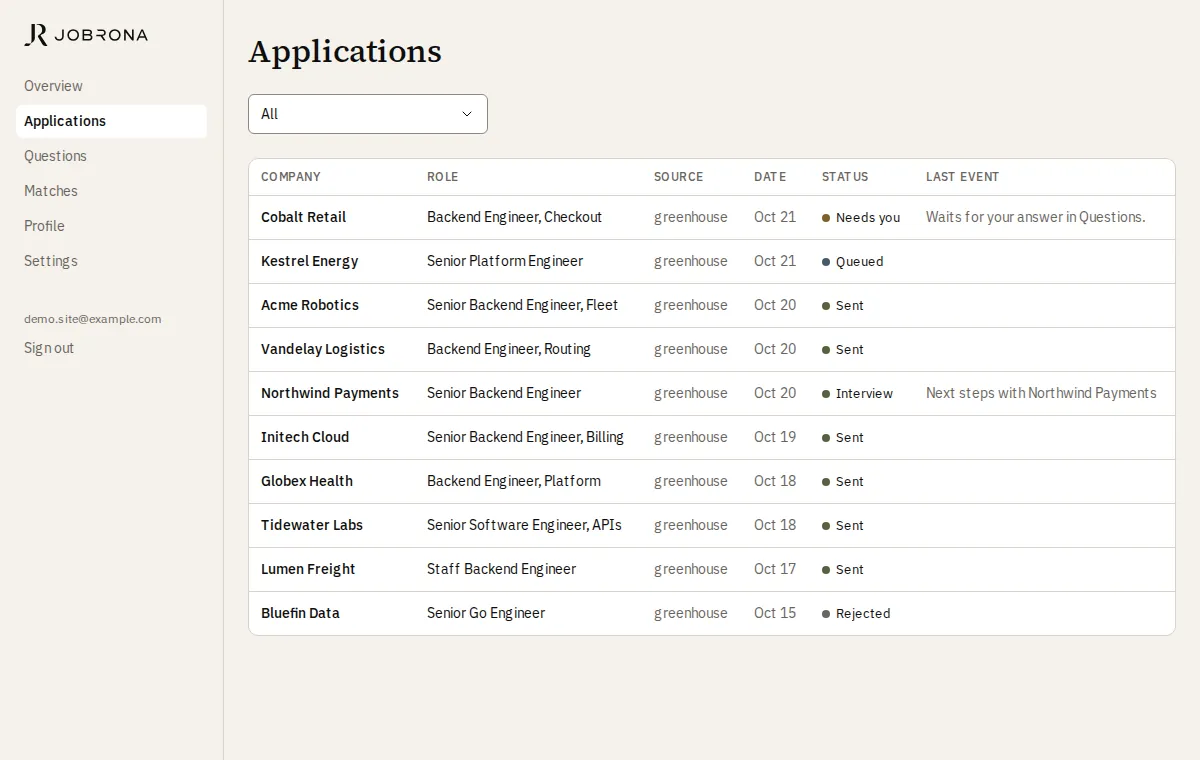Sign out of the account
The width and height of the screenshot is (1200, 760).
(x=49, y=348)
